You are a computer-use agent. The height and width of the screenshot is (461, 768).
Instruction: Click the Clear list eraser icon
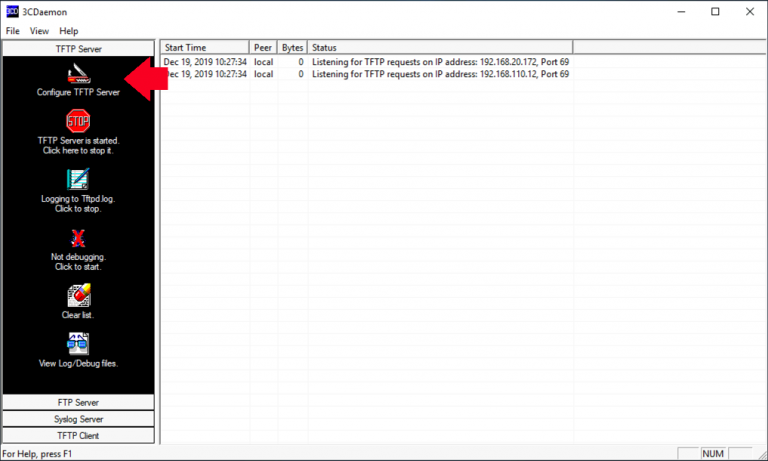click(79, 295)
